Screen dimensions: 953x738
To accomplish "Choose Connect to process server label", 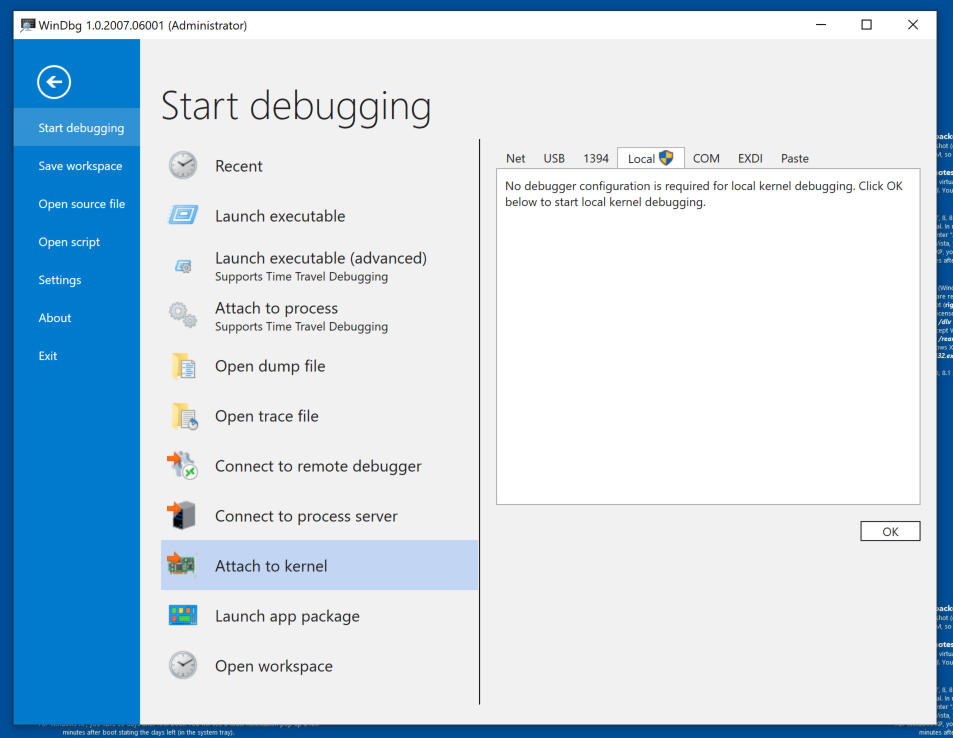I will pos(306,516).
